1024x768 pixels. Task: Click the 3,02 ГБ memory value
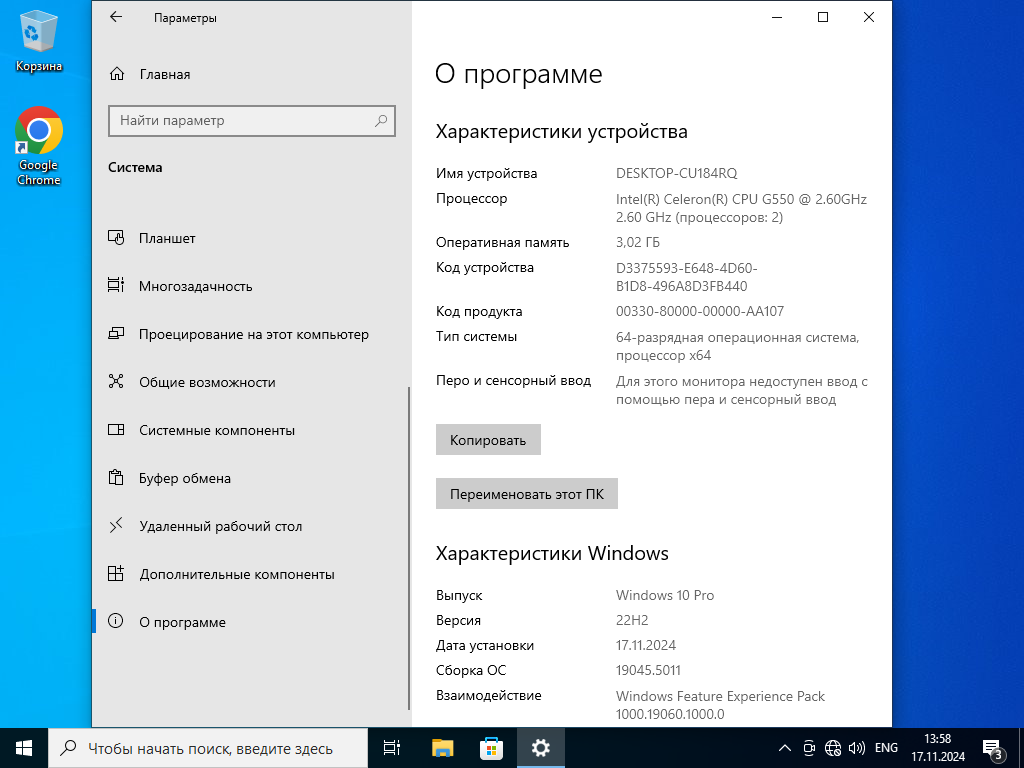637,242
